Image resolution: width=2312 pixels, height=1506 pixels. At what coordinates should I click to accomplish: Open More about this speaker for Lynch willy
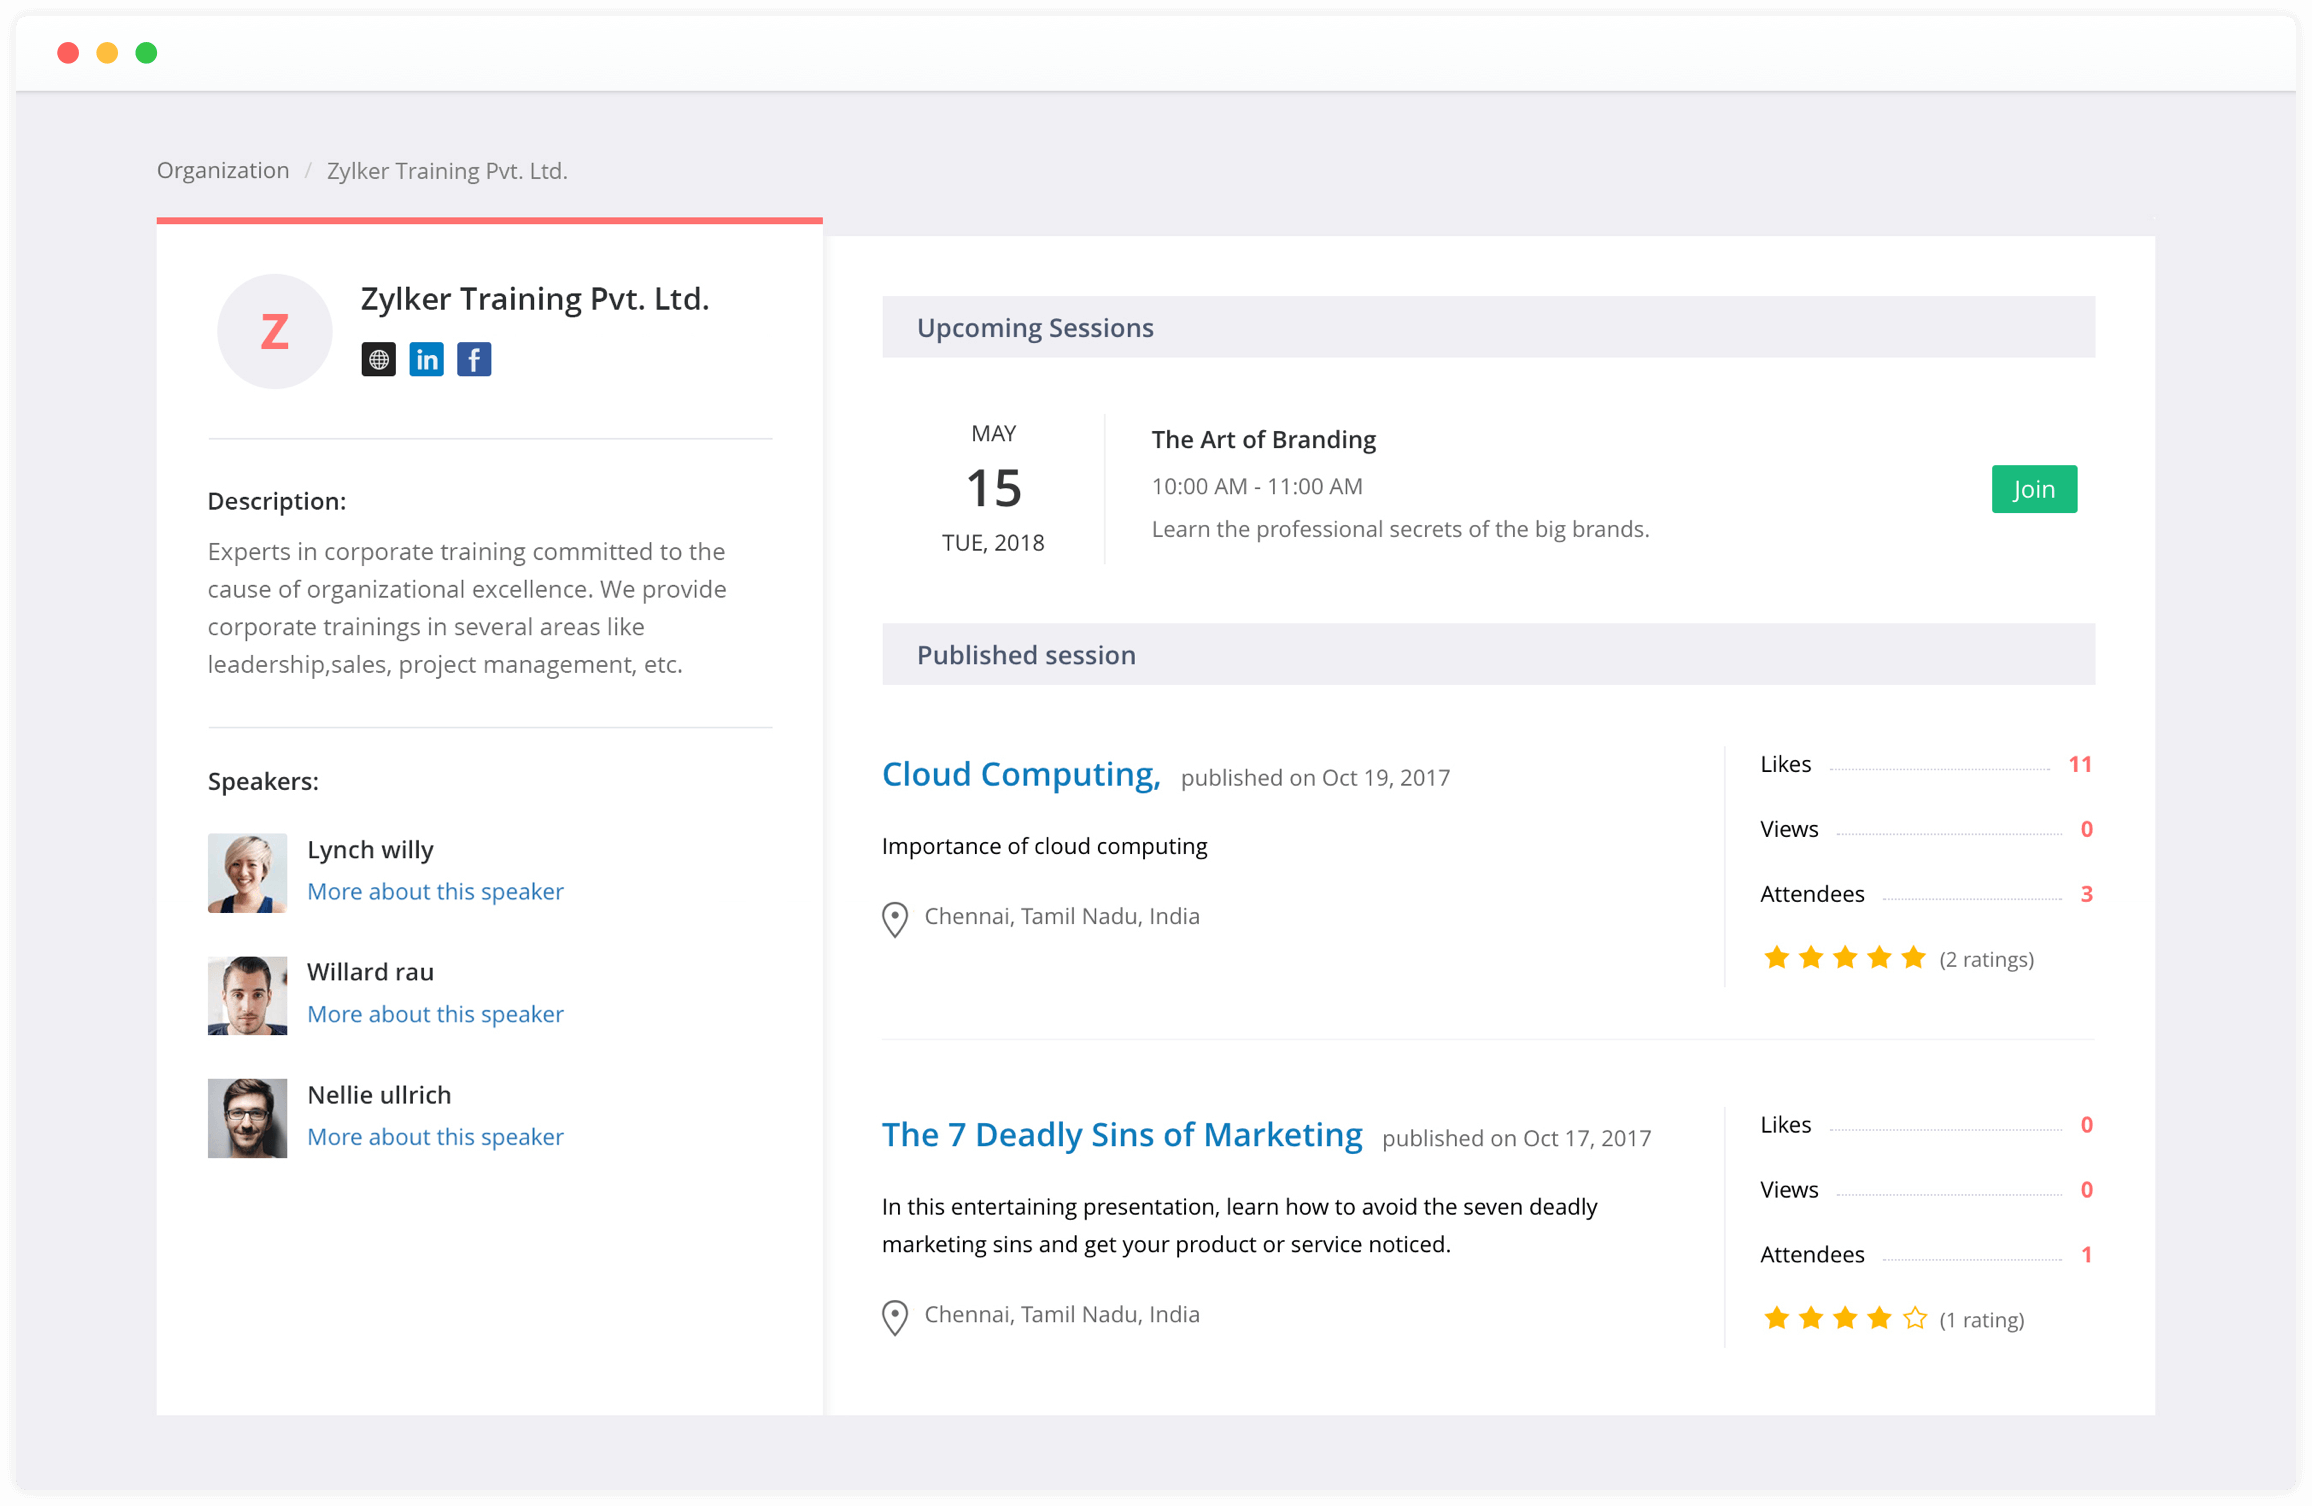pyautogui.click(x=435, y=891)
